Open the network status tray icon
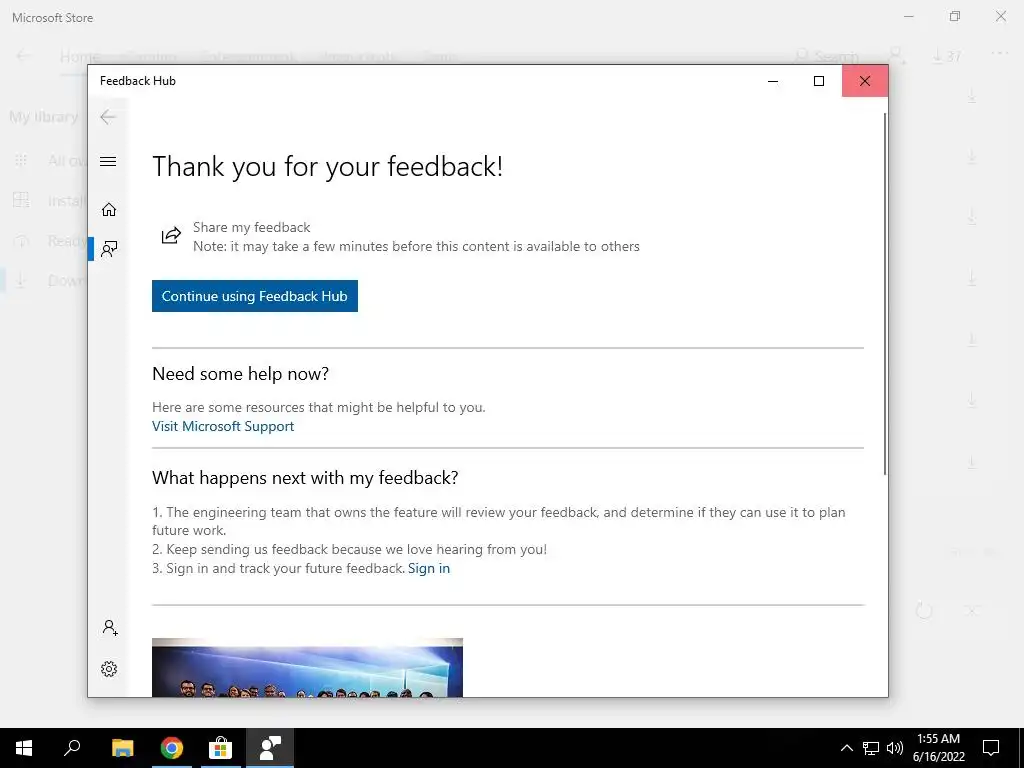The height and width of the screenshot is (768, 1024). [x=871, y=748]
